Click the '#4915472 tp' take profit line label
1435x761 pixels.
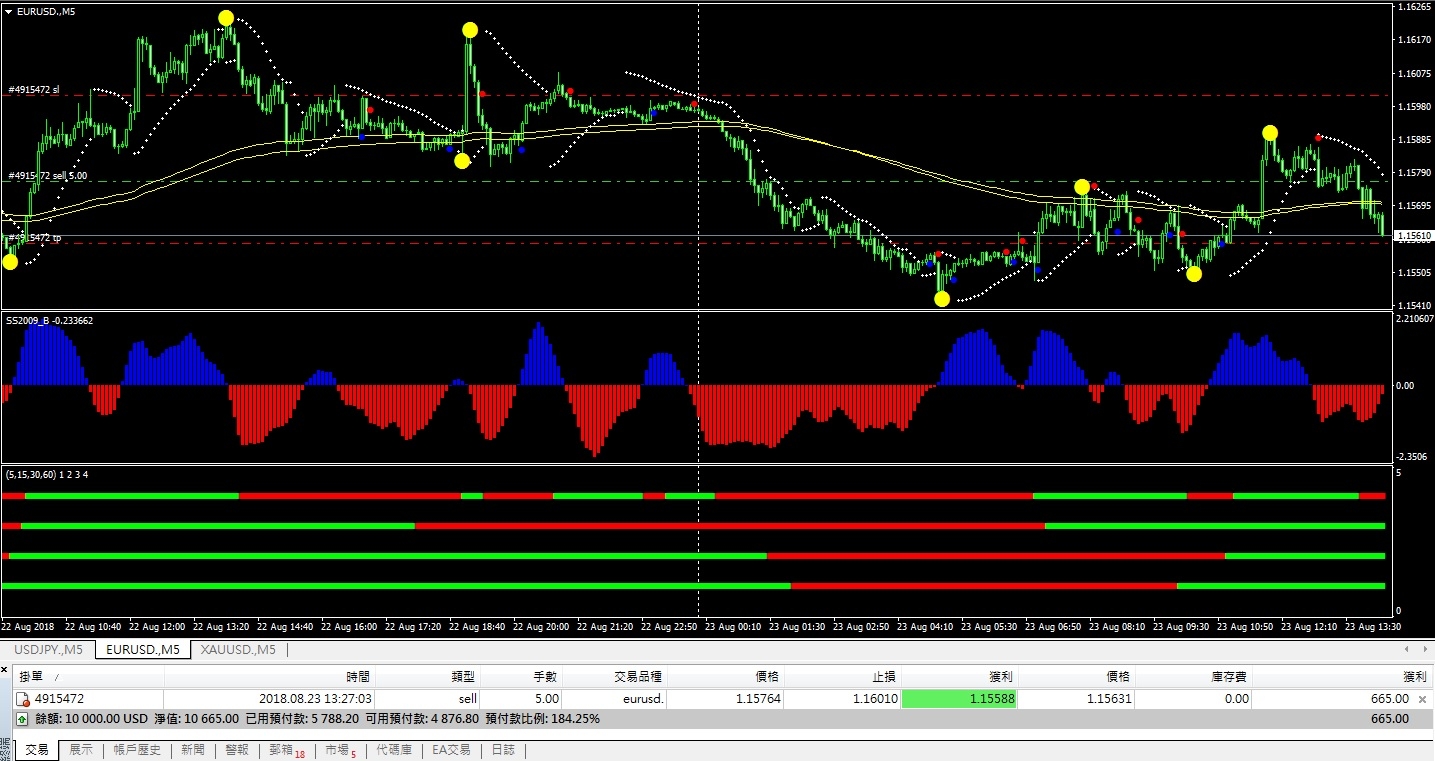point(34,237)
